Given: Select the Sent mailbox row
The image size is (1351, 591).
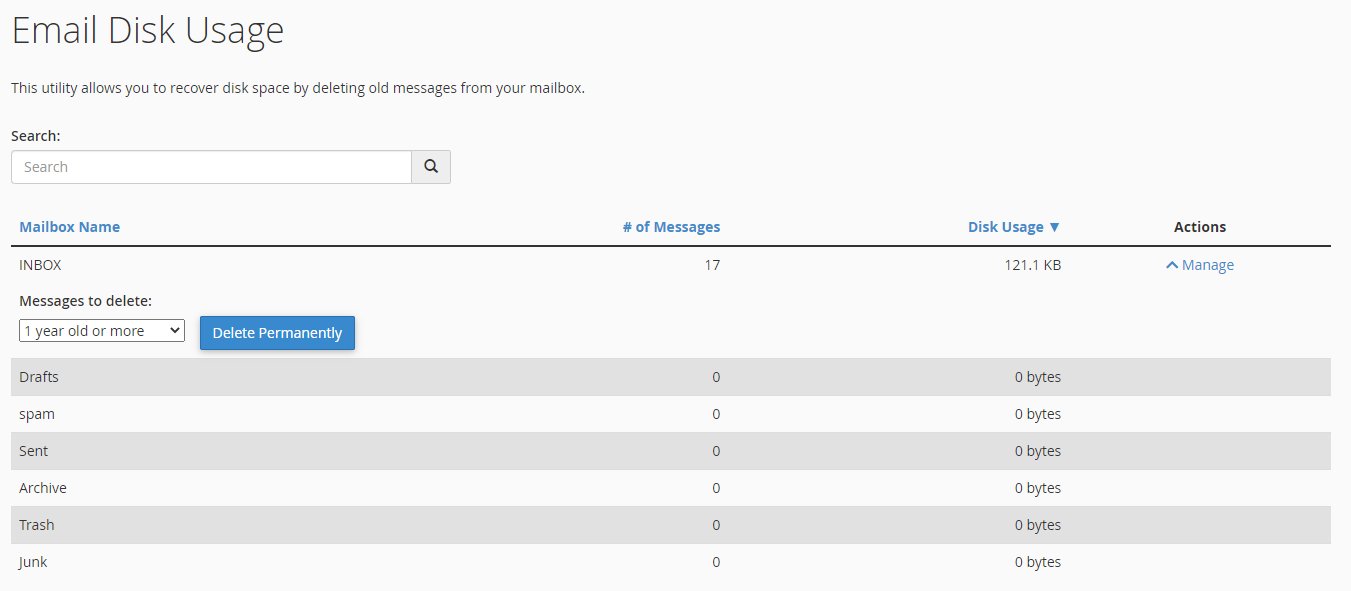Looking at the screenshot, I should [x=34, y=451].
